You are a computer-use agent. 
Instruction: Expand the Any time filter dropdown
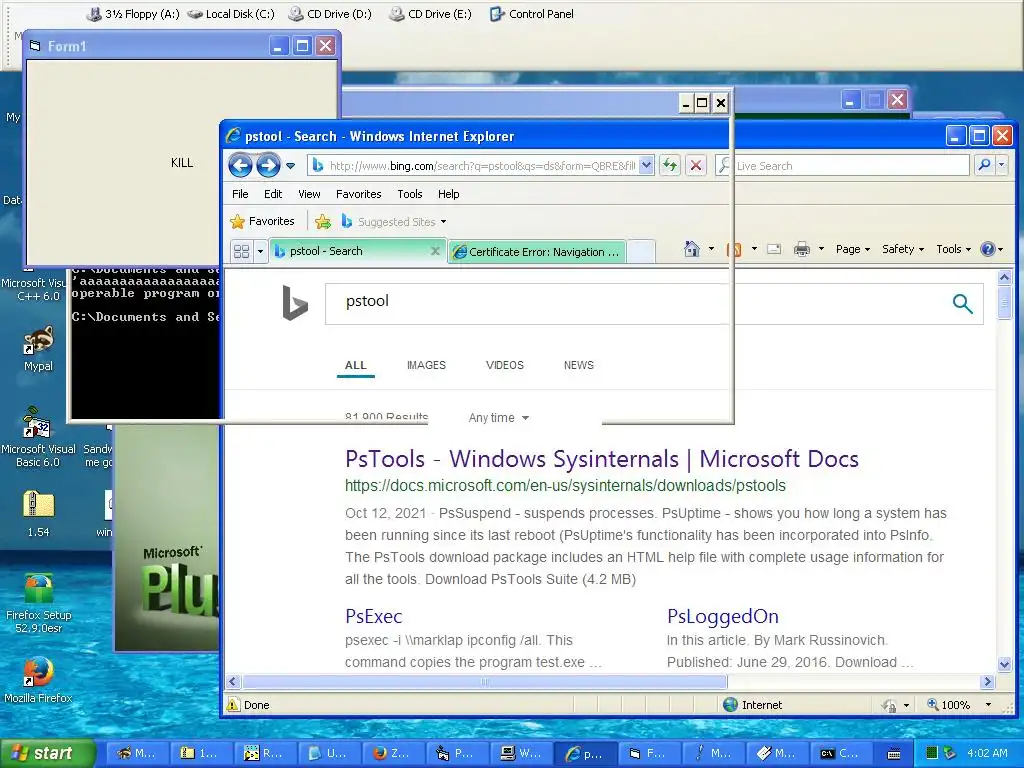tap(498, 417)
